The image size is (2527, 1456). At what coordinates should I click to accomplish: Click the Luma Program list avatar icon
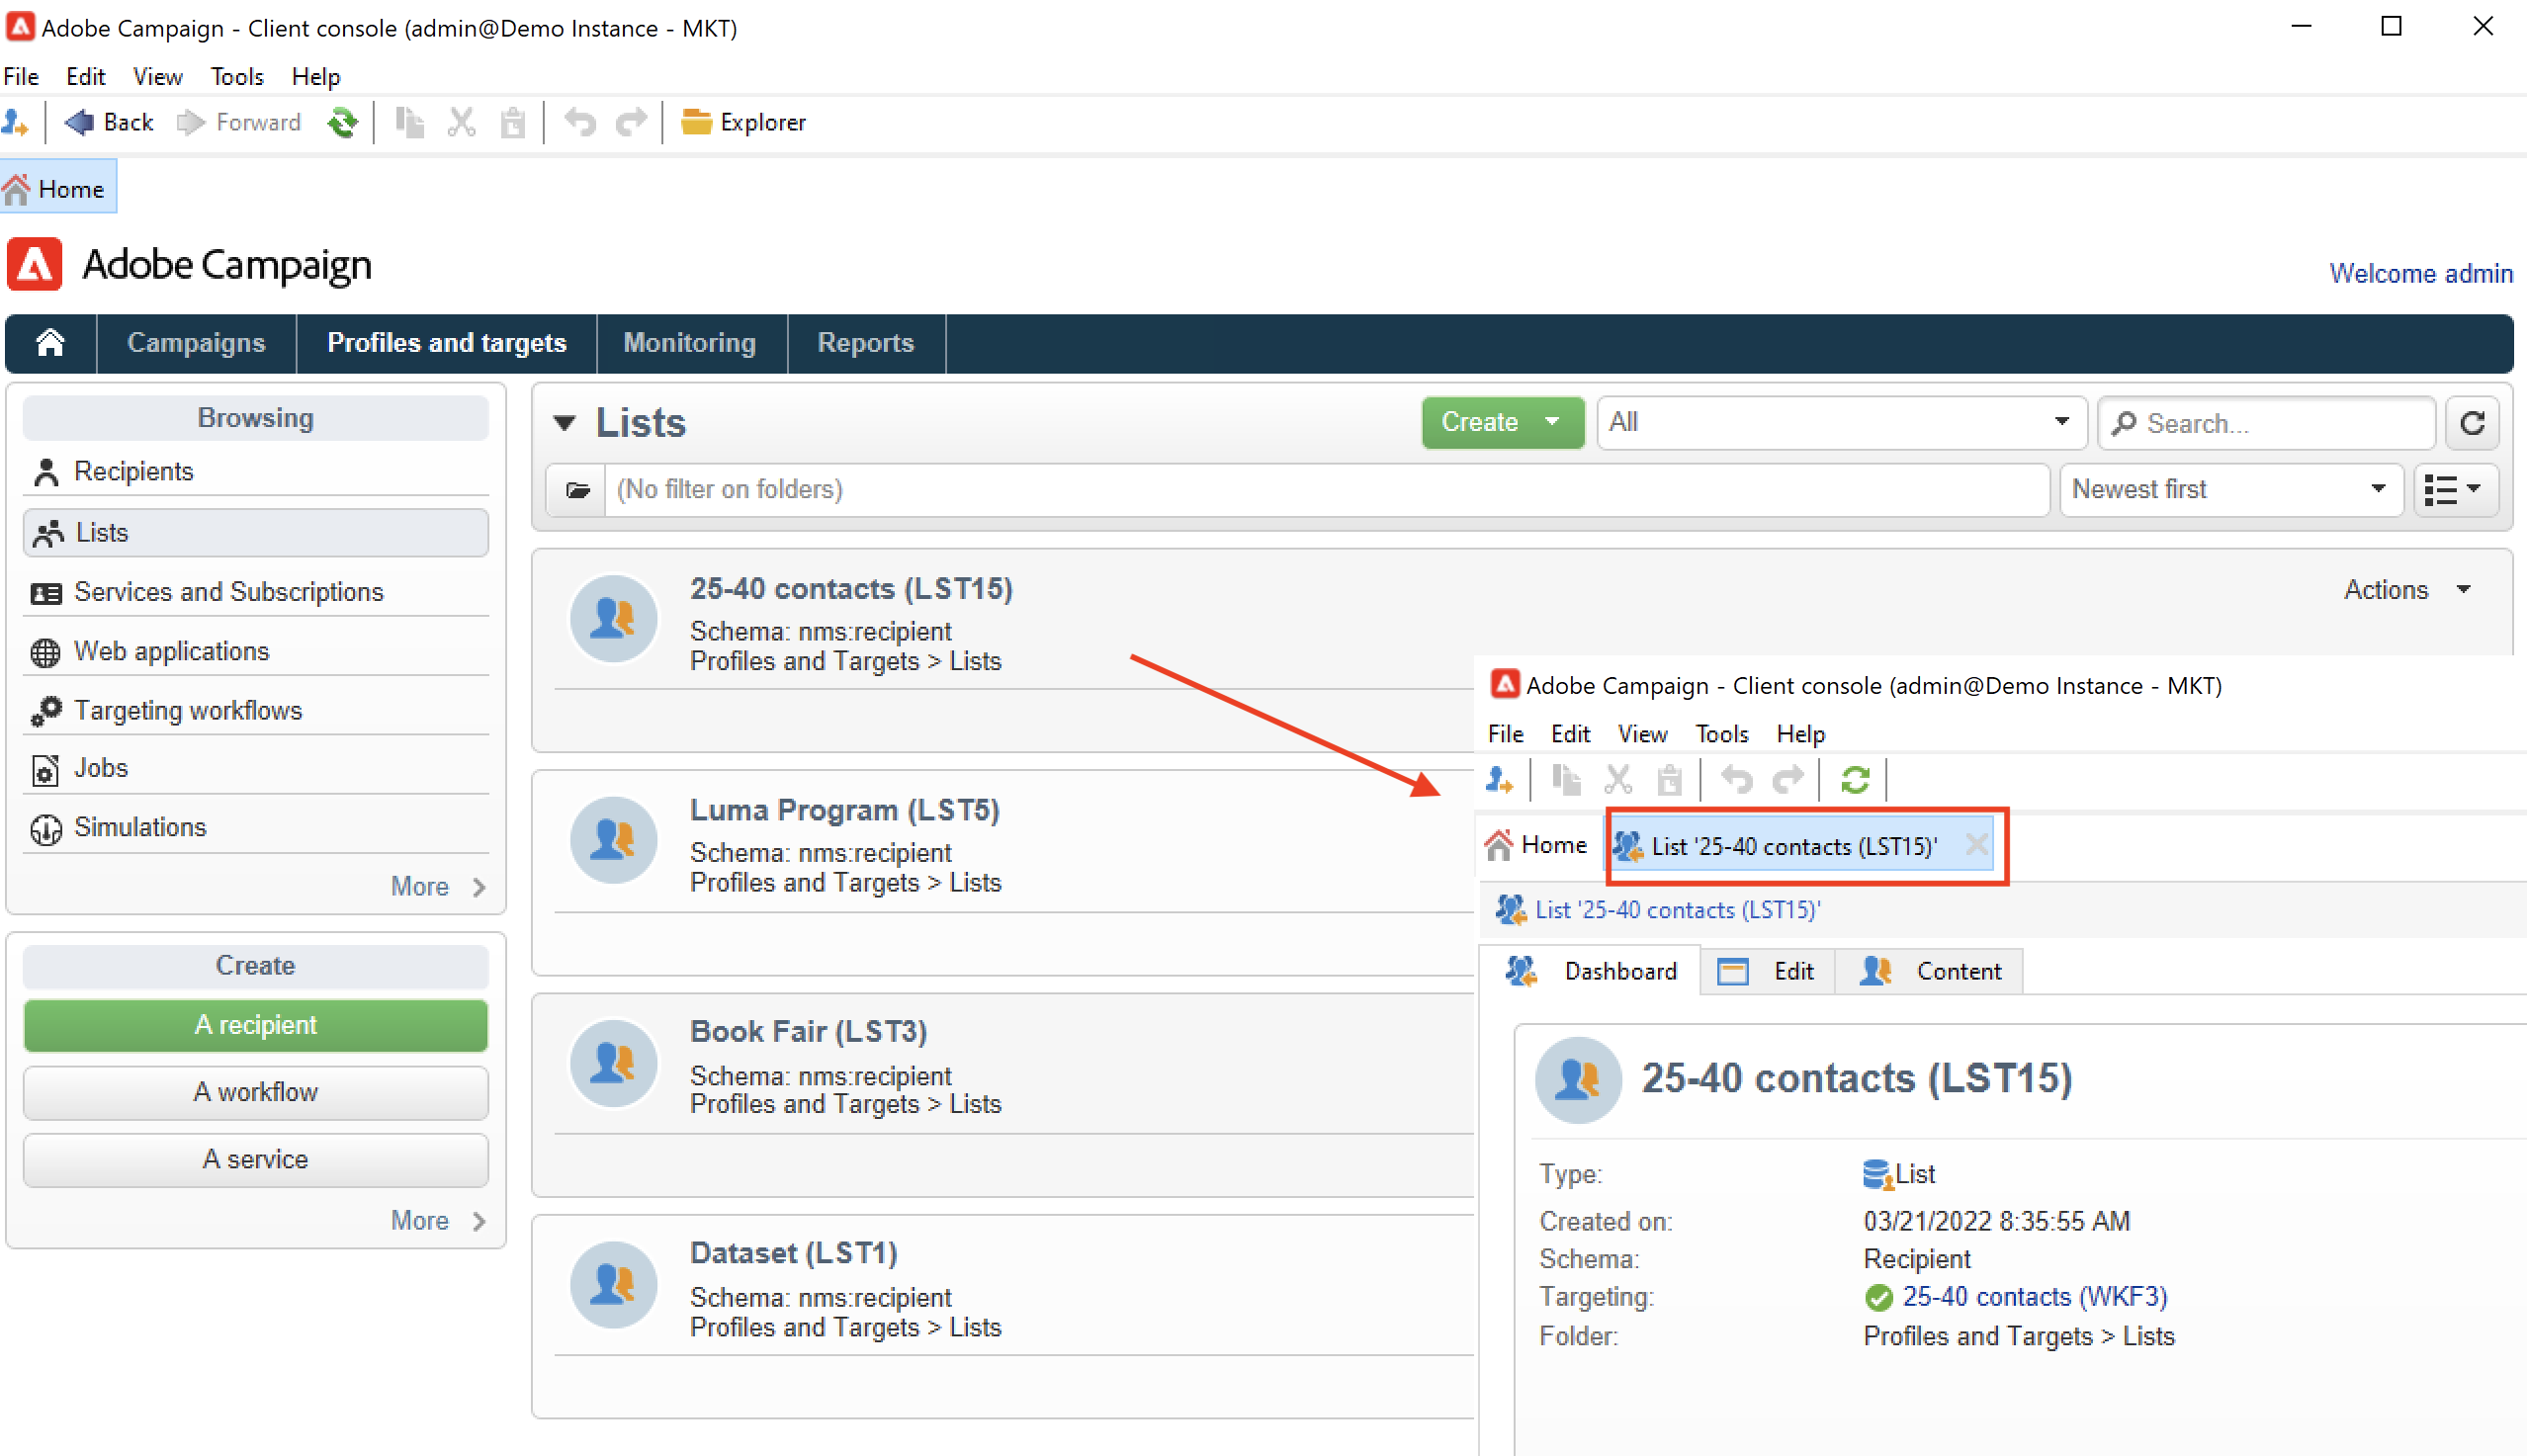(x=613, y=840)
